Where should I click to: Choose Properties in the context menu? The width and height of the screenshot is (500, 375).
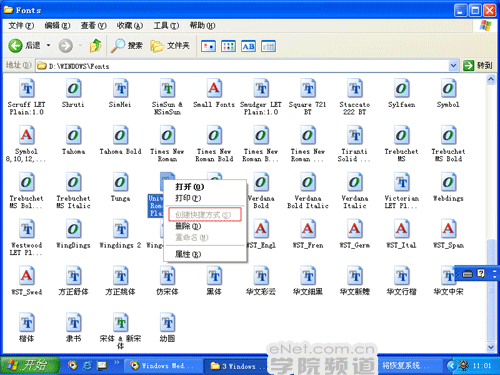(x=205, y=254)
